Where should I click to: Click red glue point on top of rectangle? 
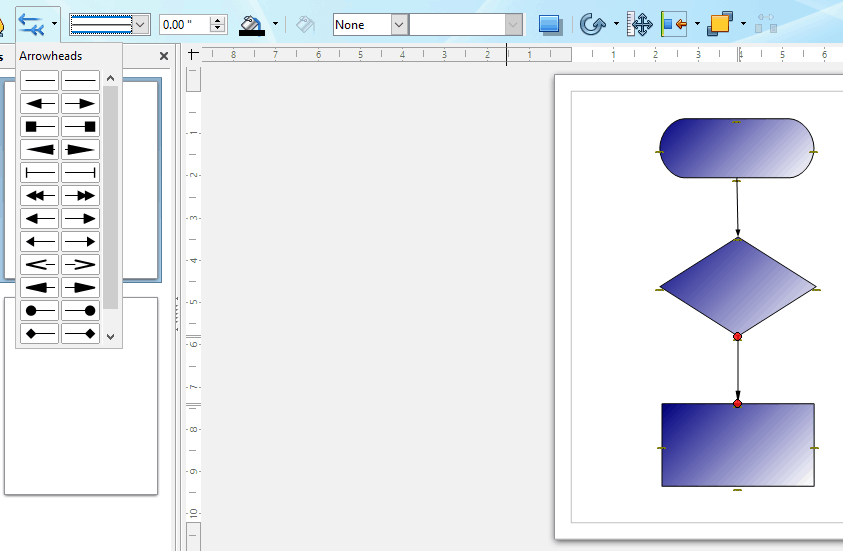point(738,403)
